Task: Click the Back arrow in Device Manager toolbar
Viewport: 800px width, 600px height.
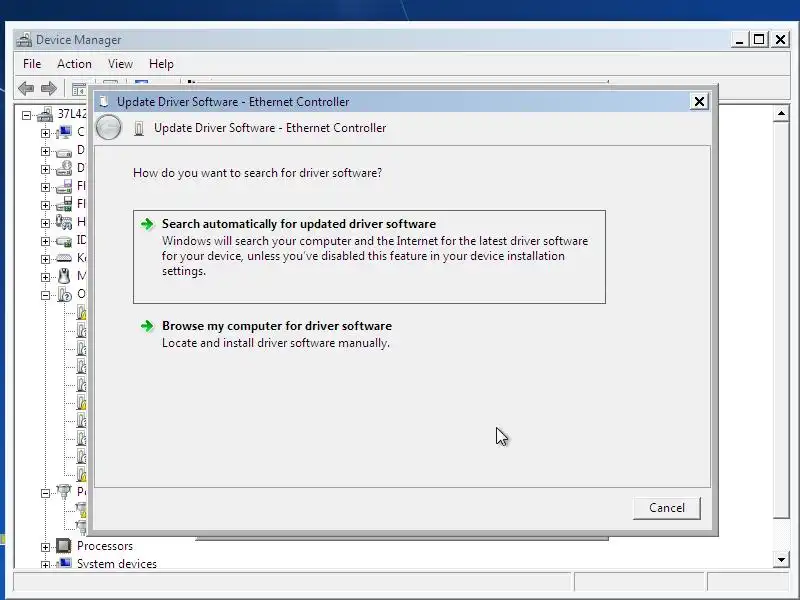Action: tap(26, 89)
